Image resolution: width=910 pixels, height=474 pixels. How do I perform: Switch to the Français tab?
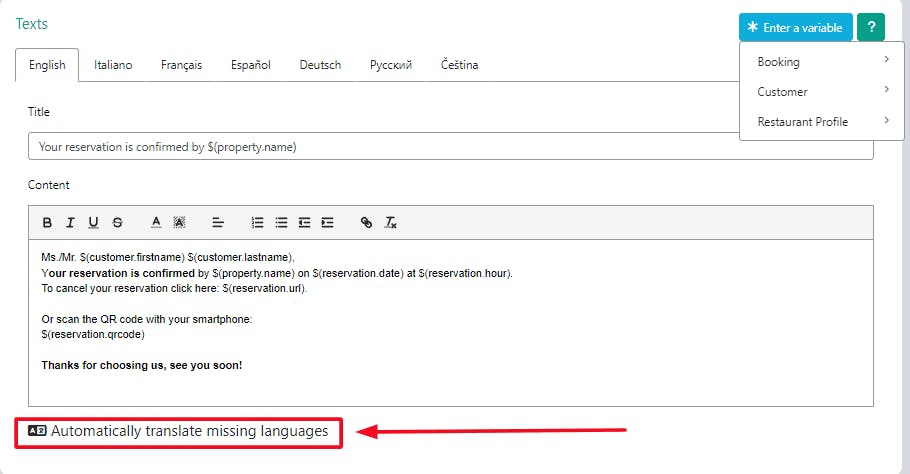click(182, 65)
